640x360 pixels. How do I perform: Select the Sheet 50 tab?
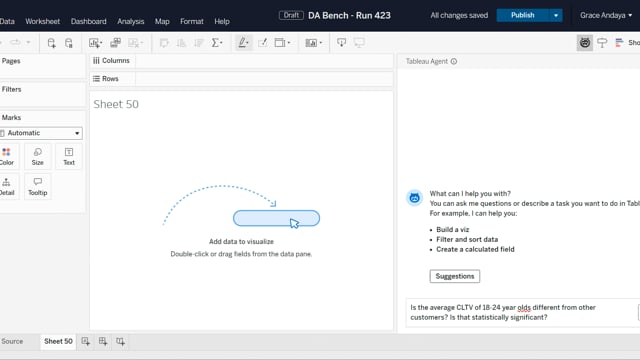(x=58, y=341)
